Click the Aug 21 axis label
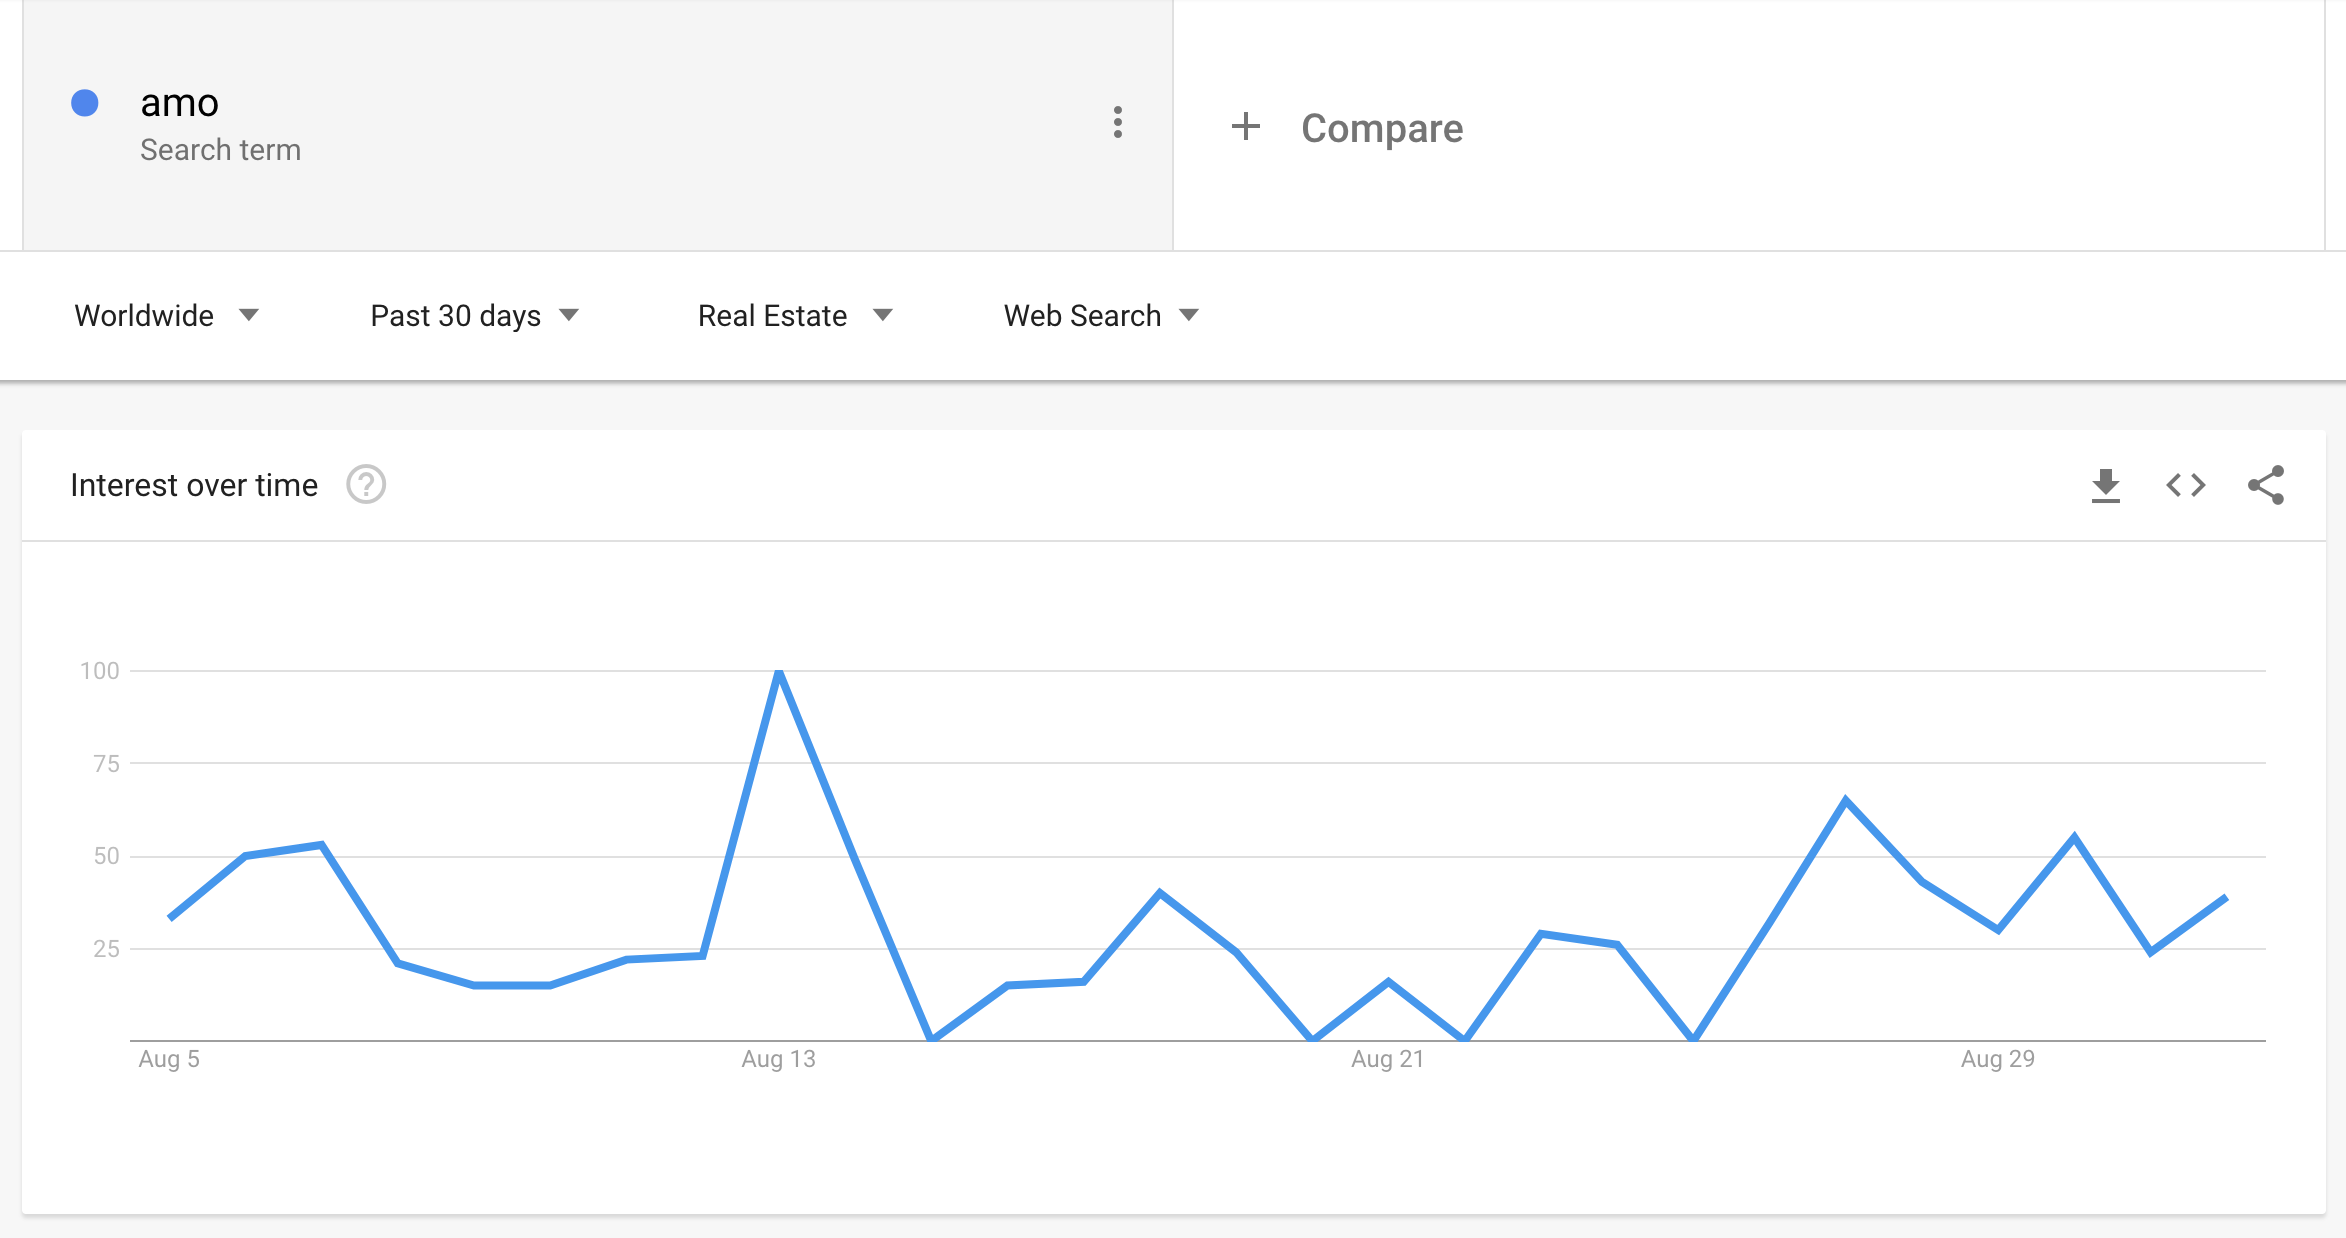The height and width of the screenshot is (1238, 2346). [x=1388, y=1059]
